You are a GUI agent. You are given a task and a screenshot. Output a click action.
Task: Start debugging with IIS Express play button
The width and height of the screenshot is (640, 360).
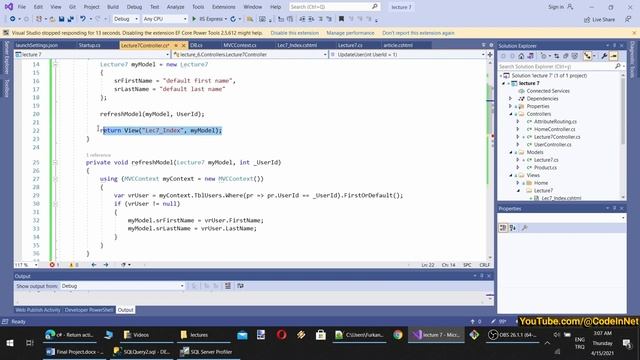[194, 19]
